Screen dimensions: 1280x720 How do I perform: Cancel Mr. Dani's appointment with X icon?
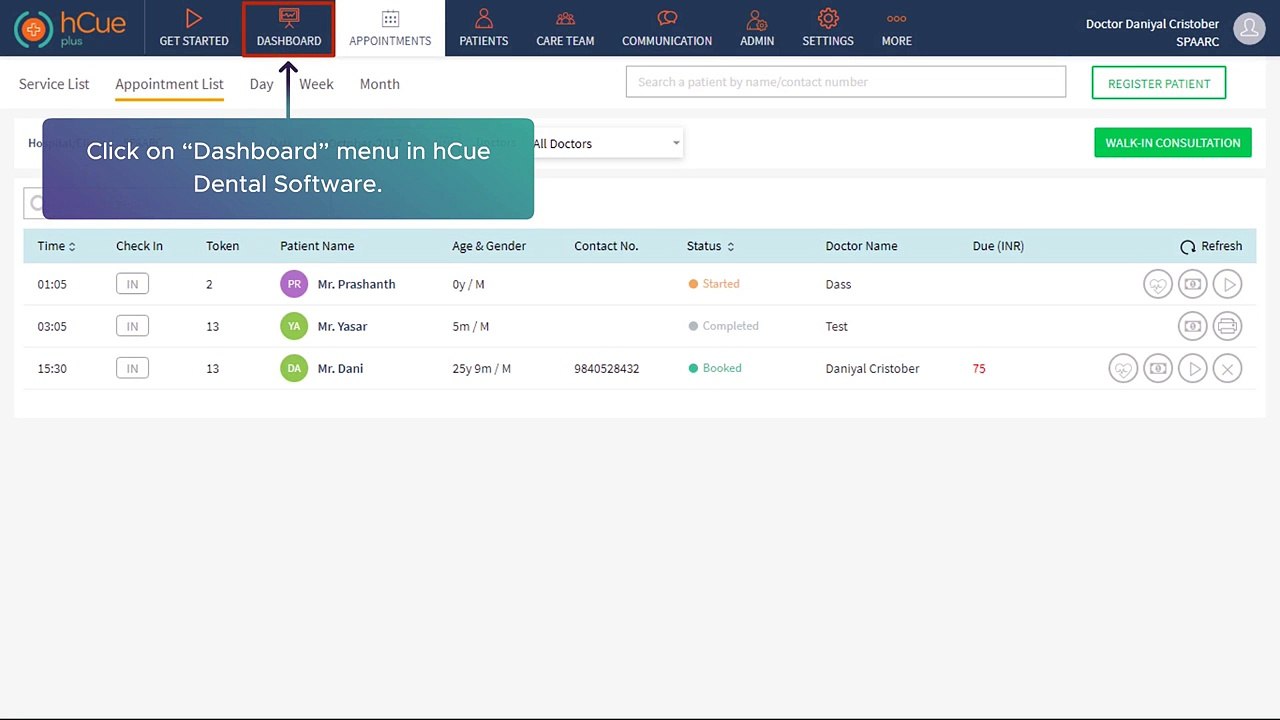(1228, 368)
